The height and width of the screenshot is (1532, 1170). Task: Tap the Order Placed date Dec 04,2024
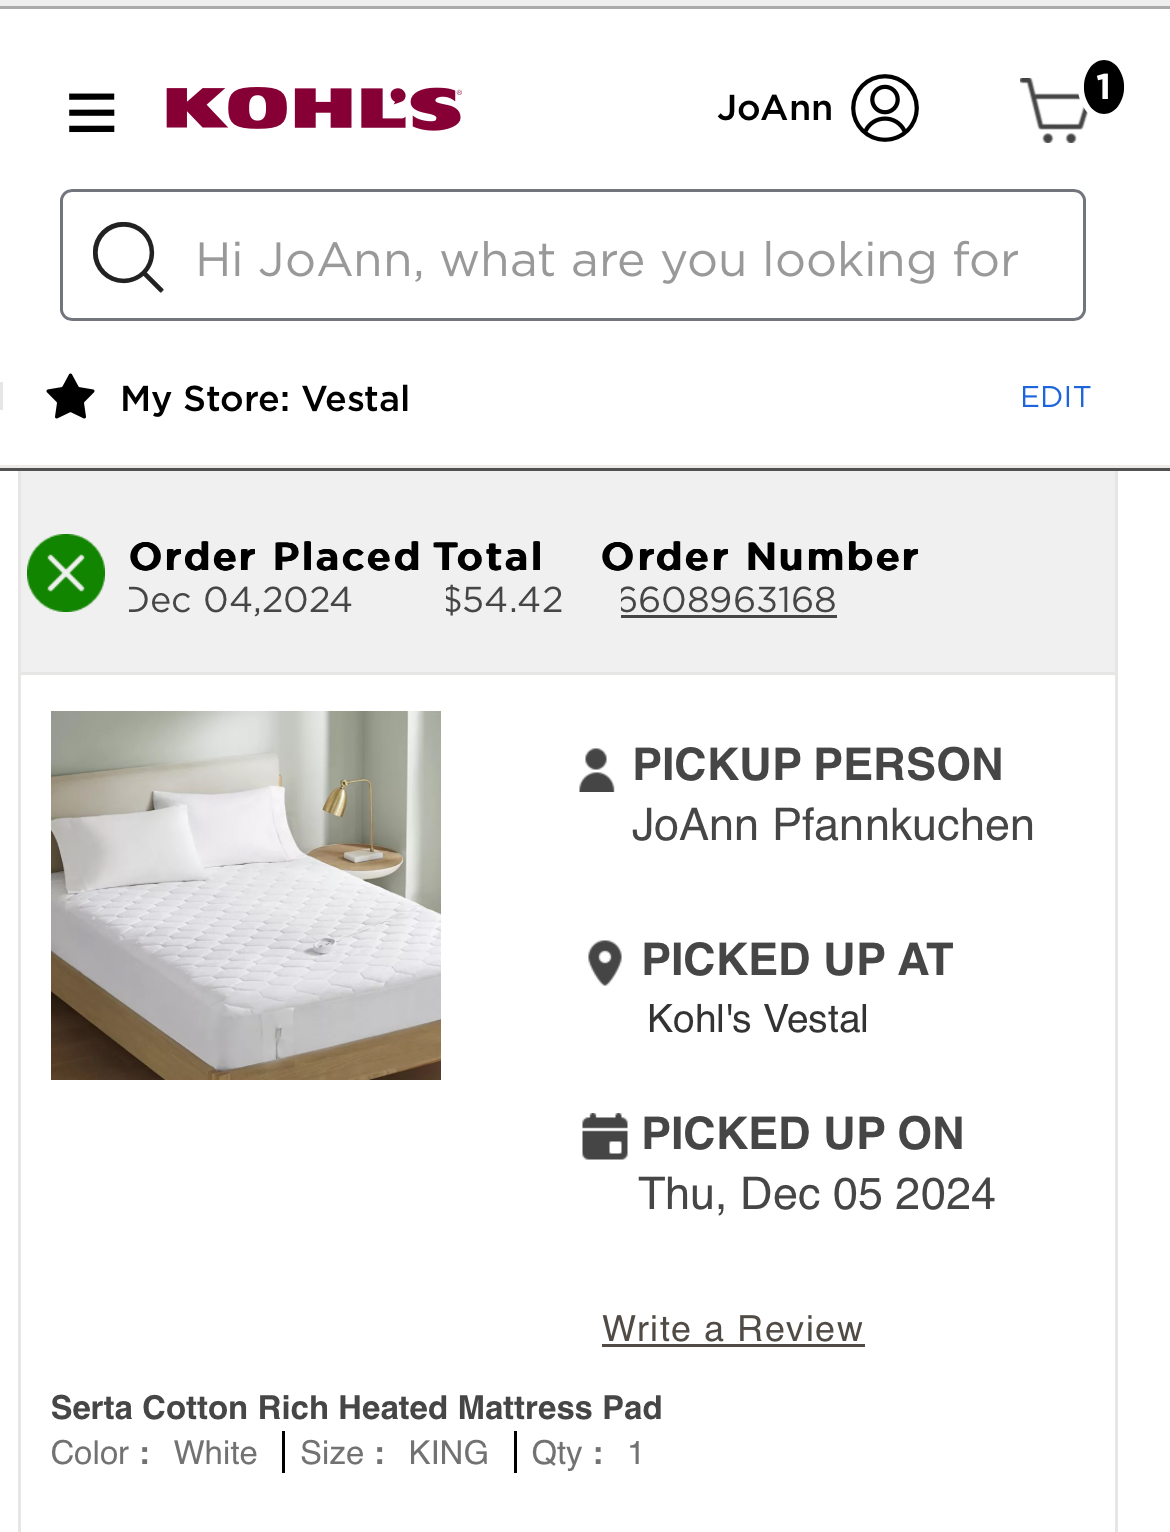click(x=240, y=600)
